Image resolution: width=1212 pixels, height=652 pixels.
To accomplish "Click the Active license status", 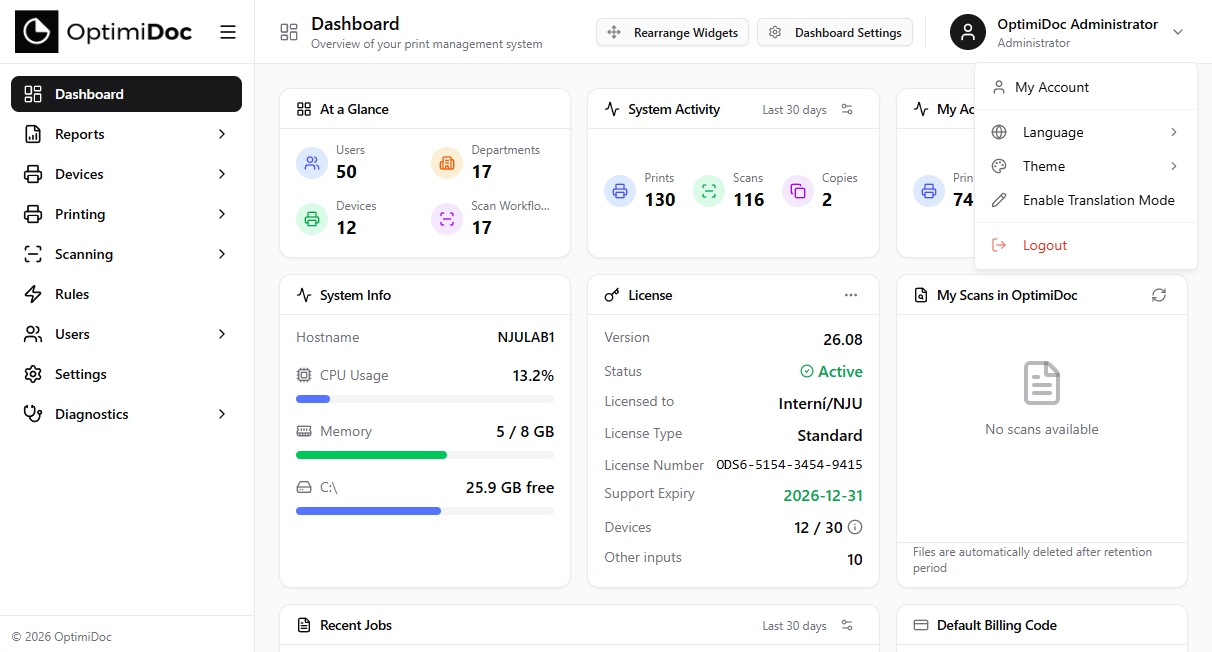I will coord(831,371).
